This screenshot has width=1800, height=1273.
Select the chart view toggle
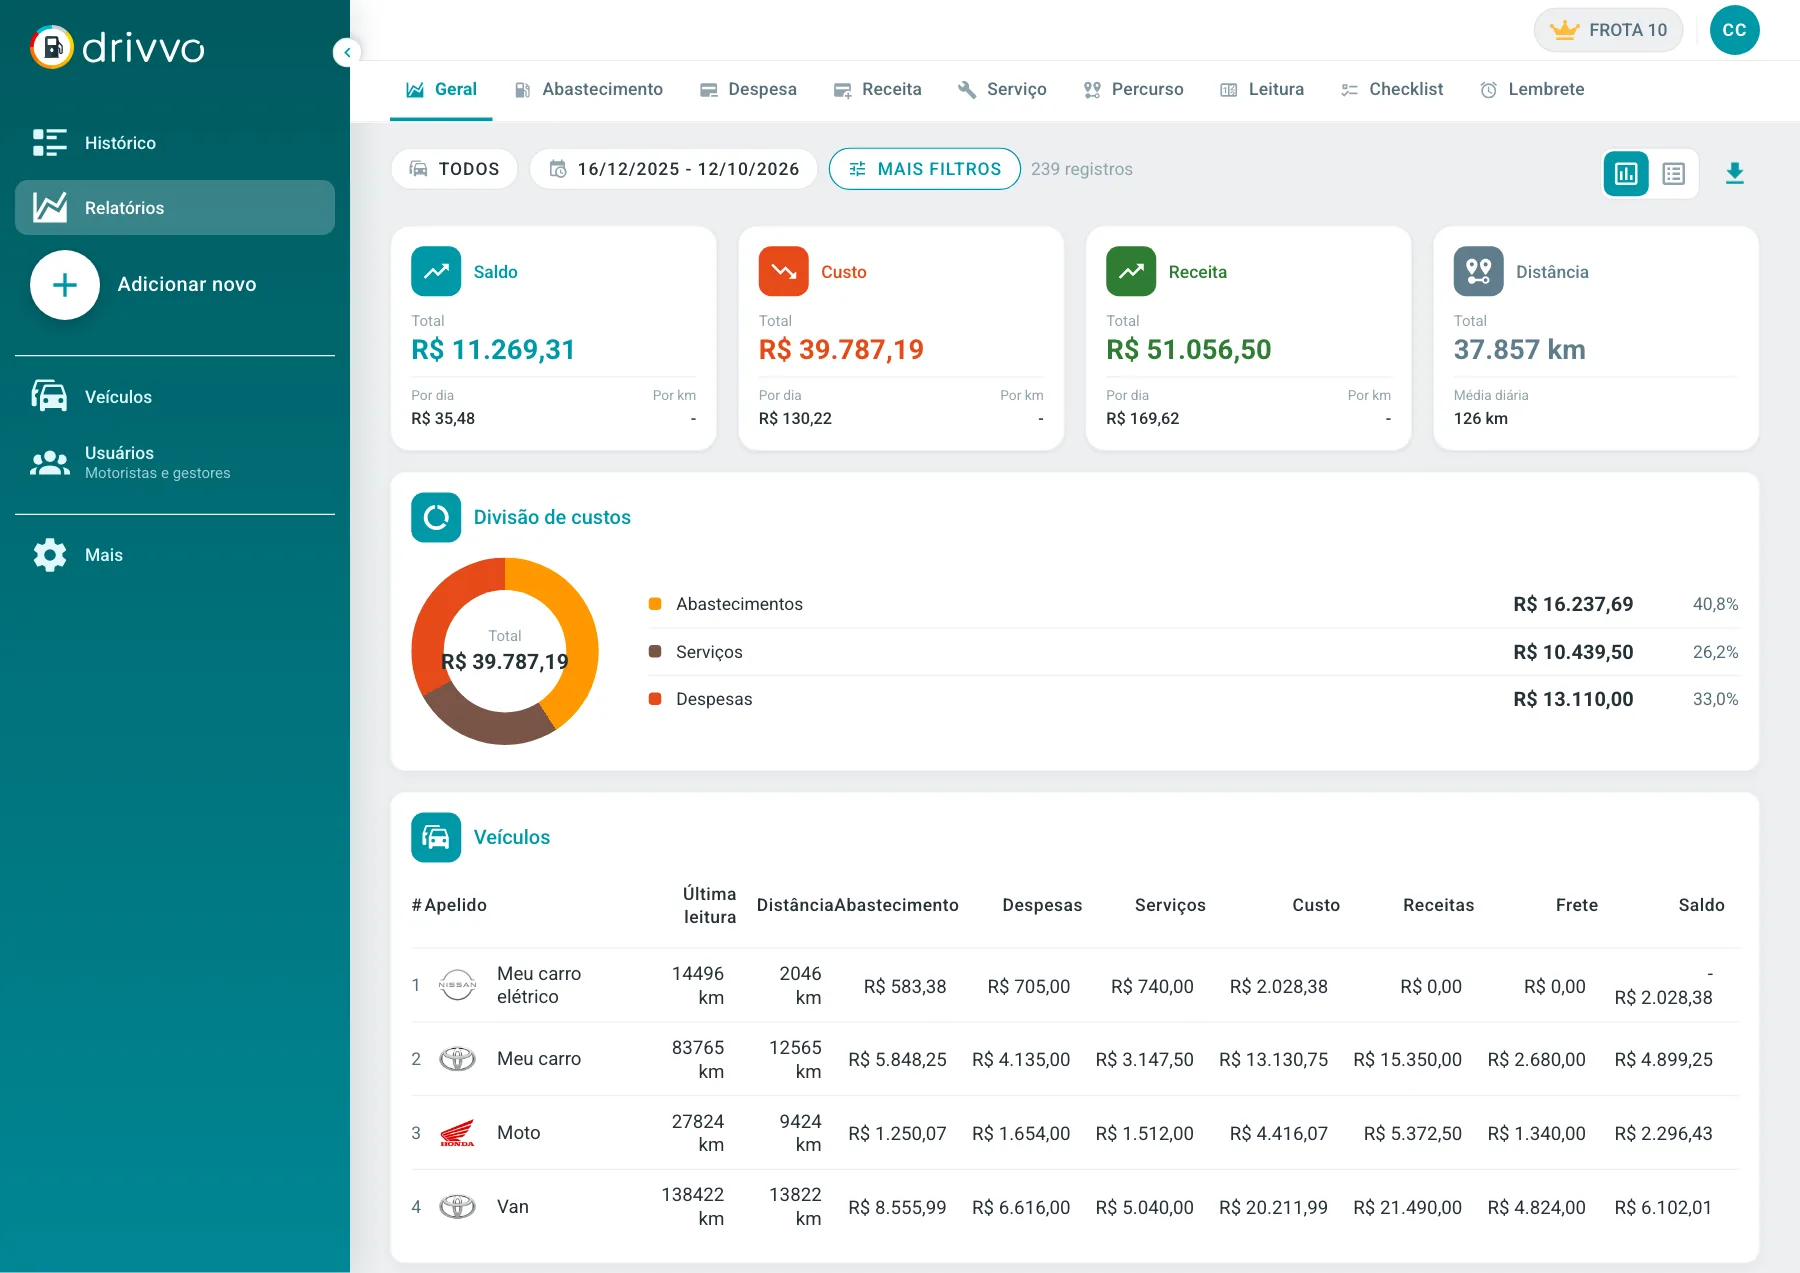point(1626,174)
